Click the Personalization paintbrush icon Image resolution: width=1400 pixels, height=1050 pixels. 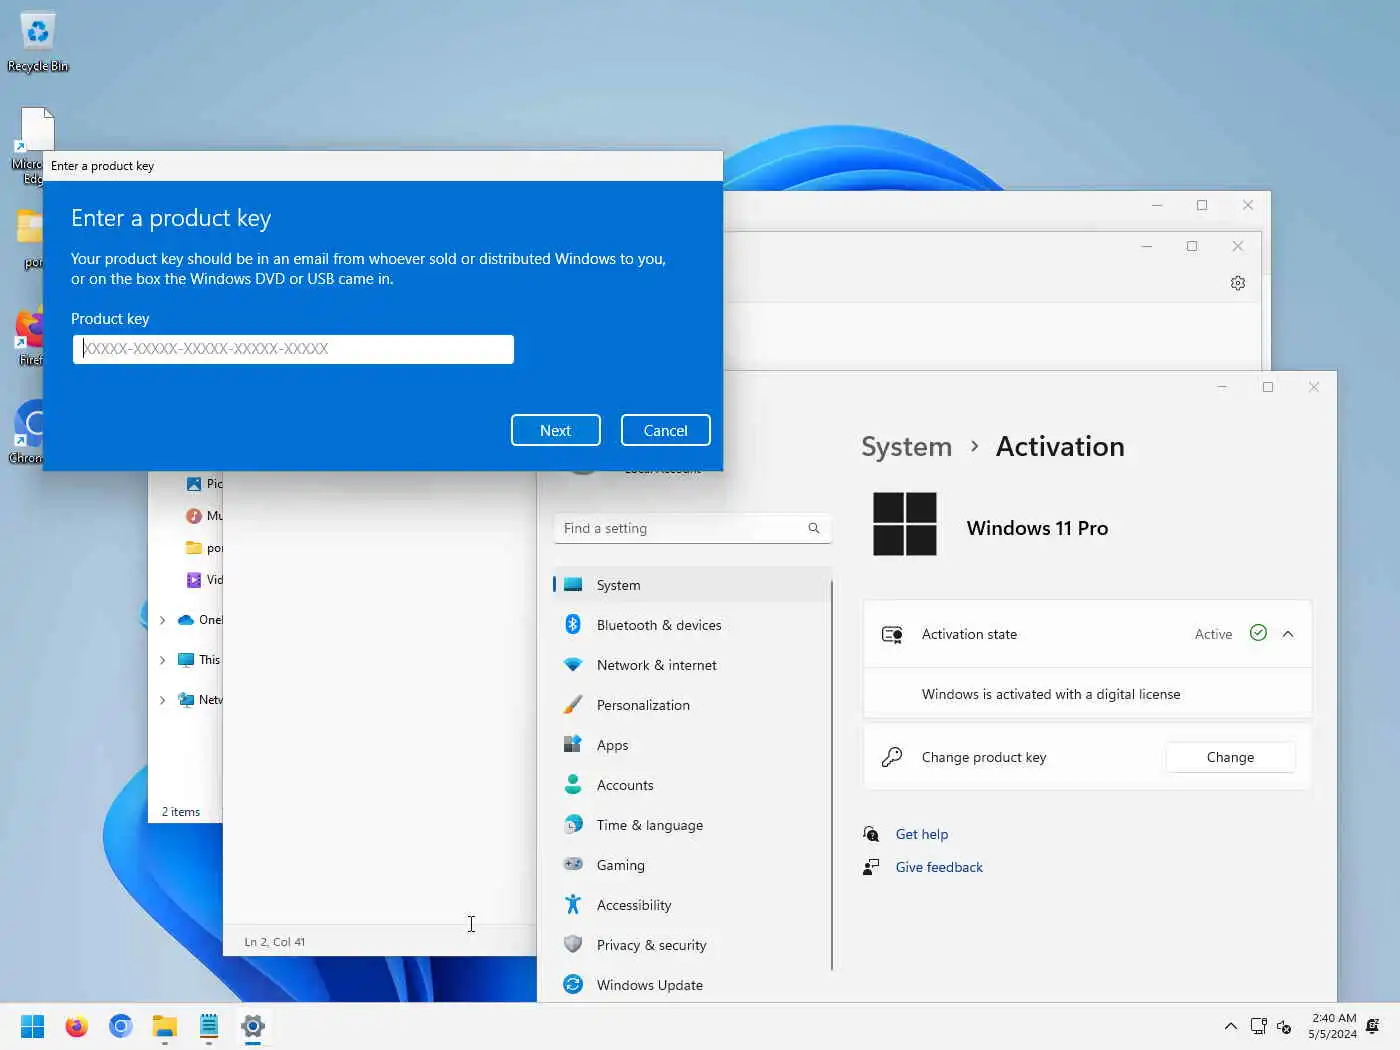pos(573,704)
